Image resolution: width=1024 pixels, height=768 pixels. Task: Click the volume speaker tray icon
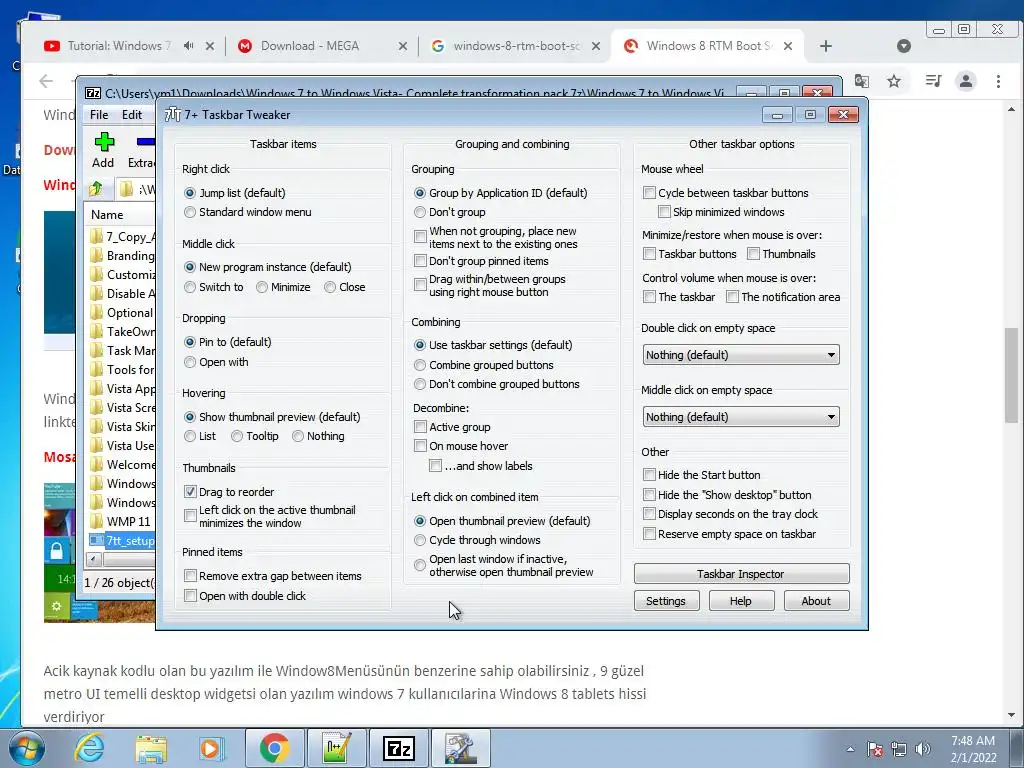tap(923, 749)
